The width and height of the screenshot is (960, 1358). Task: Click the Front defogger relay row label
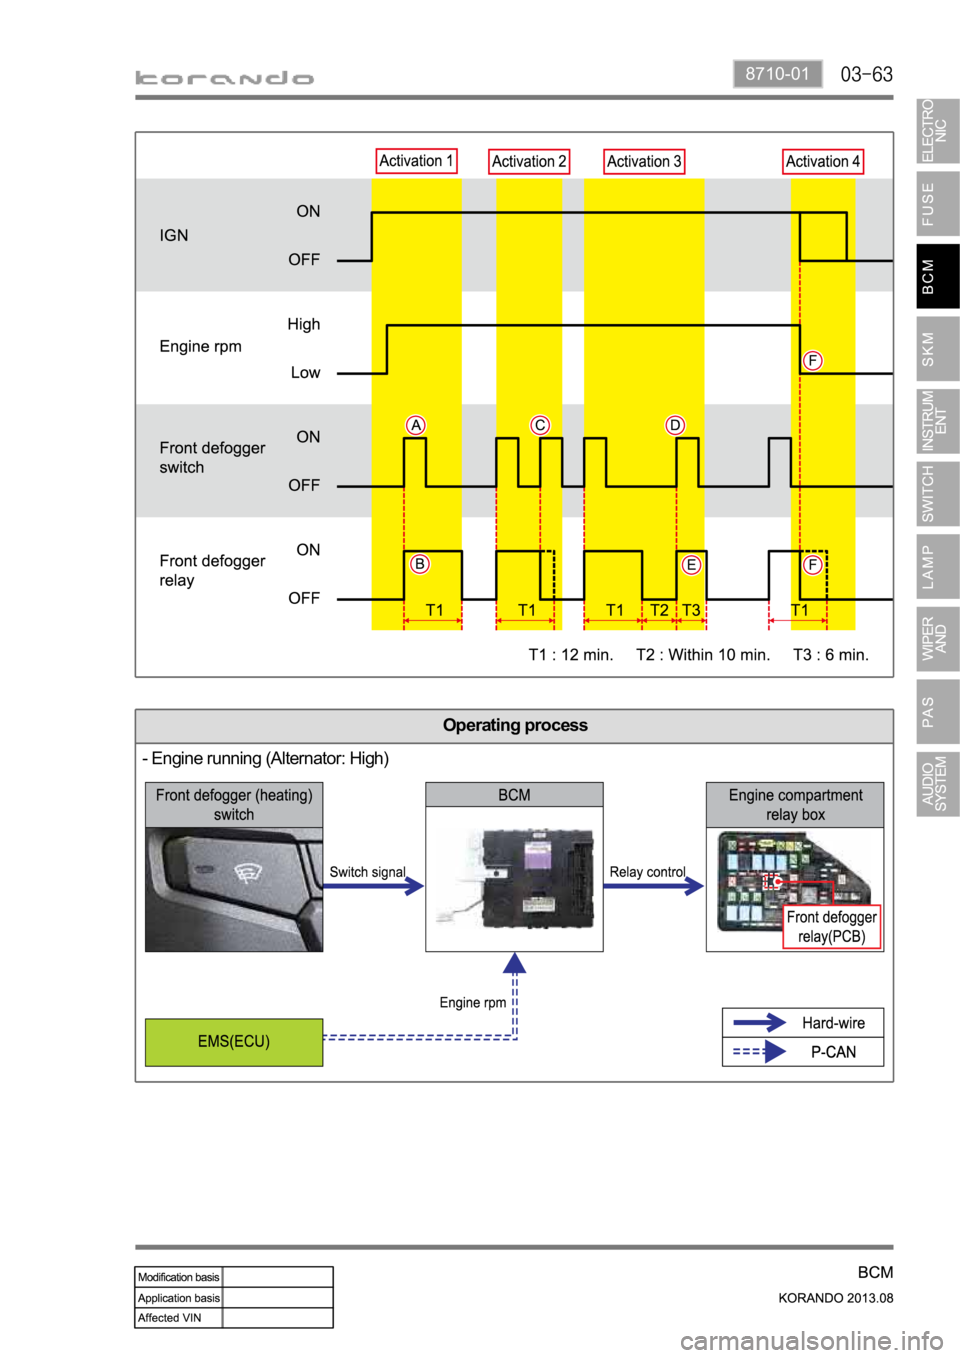[x=212, y=570]
